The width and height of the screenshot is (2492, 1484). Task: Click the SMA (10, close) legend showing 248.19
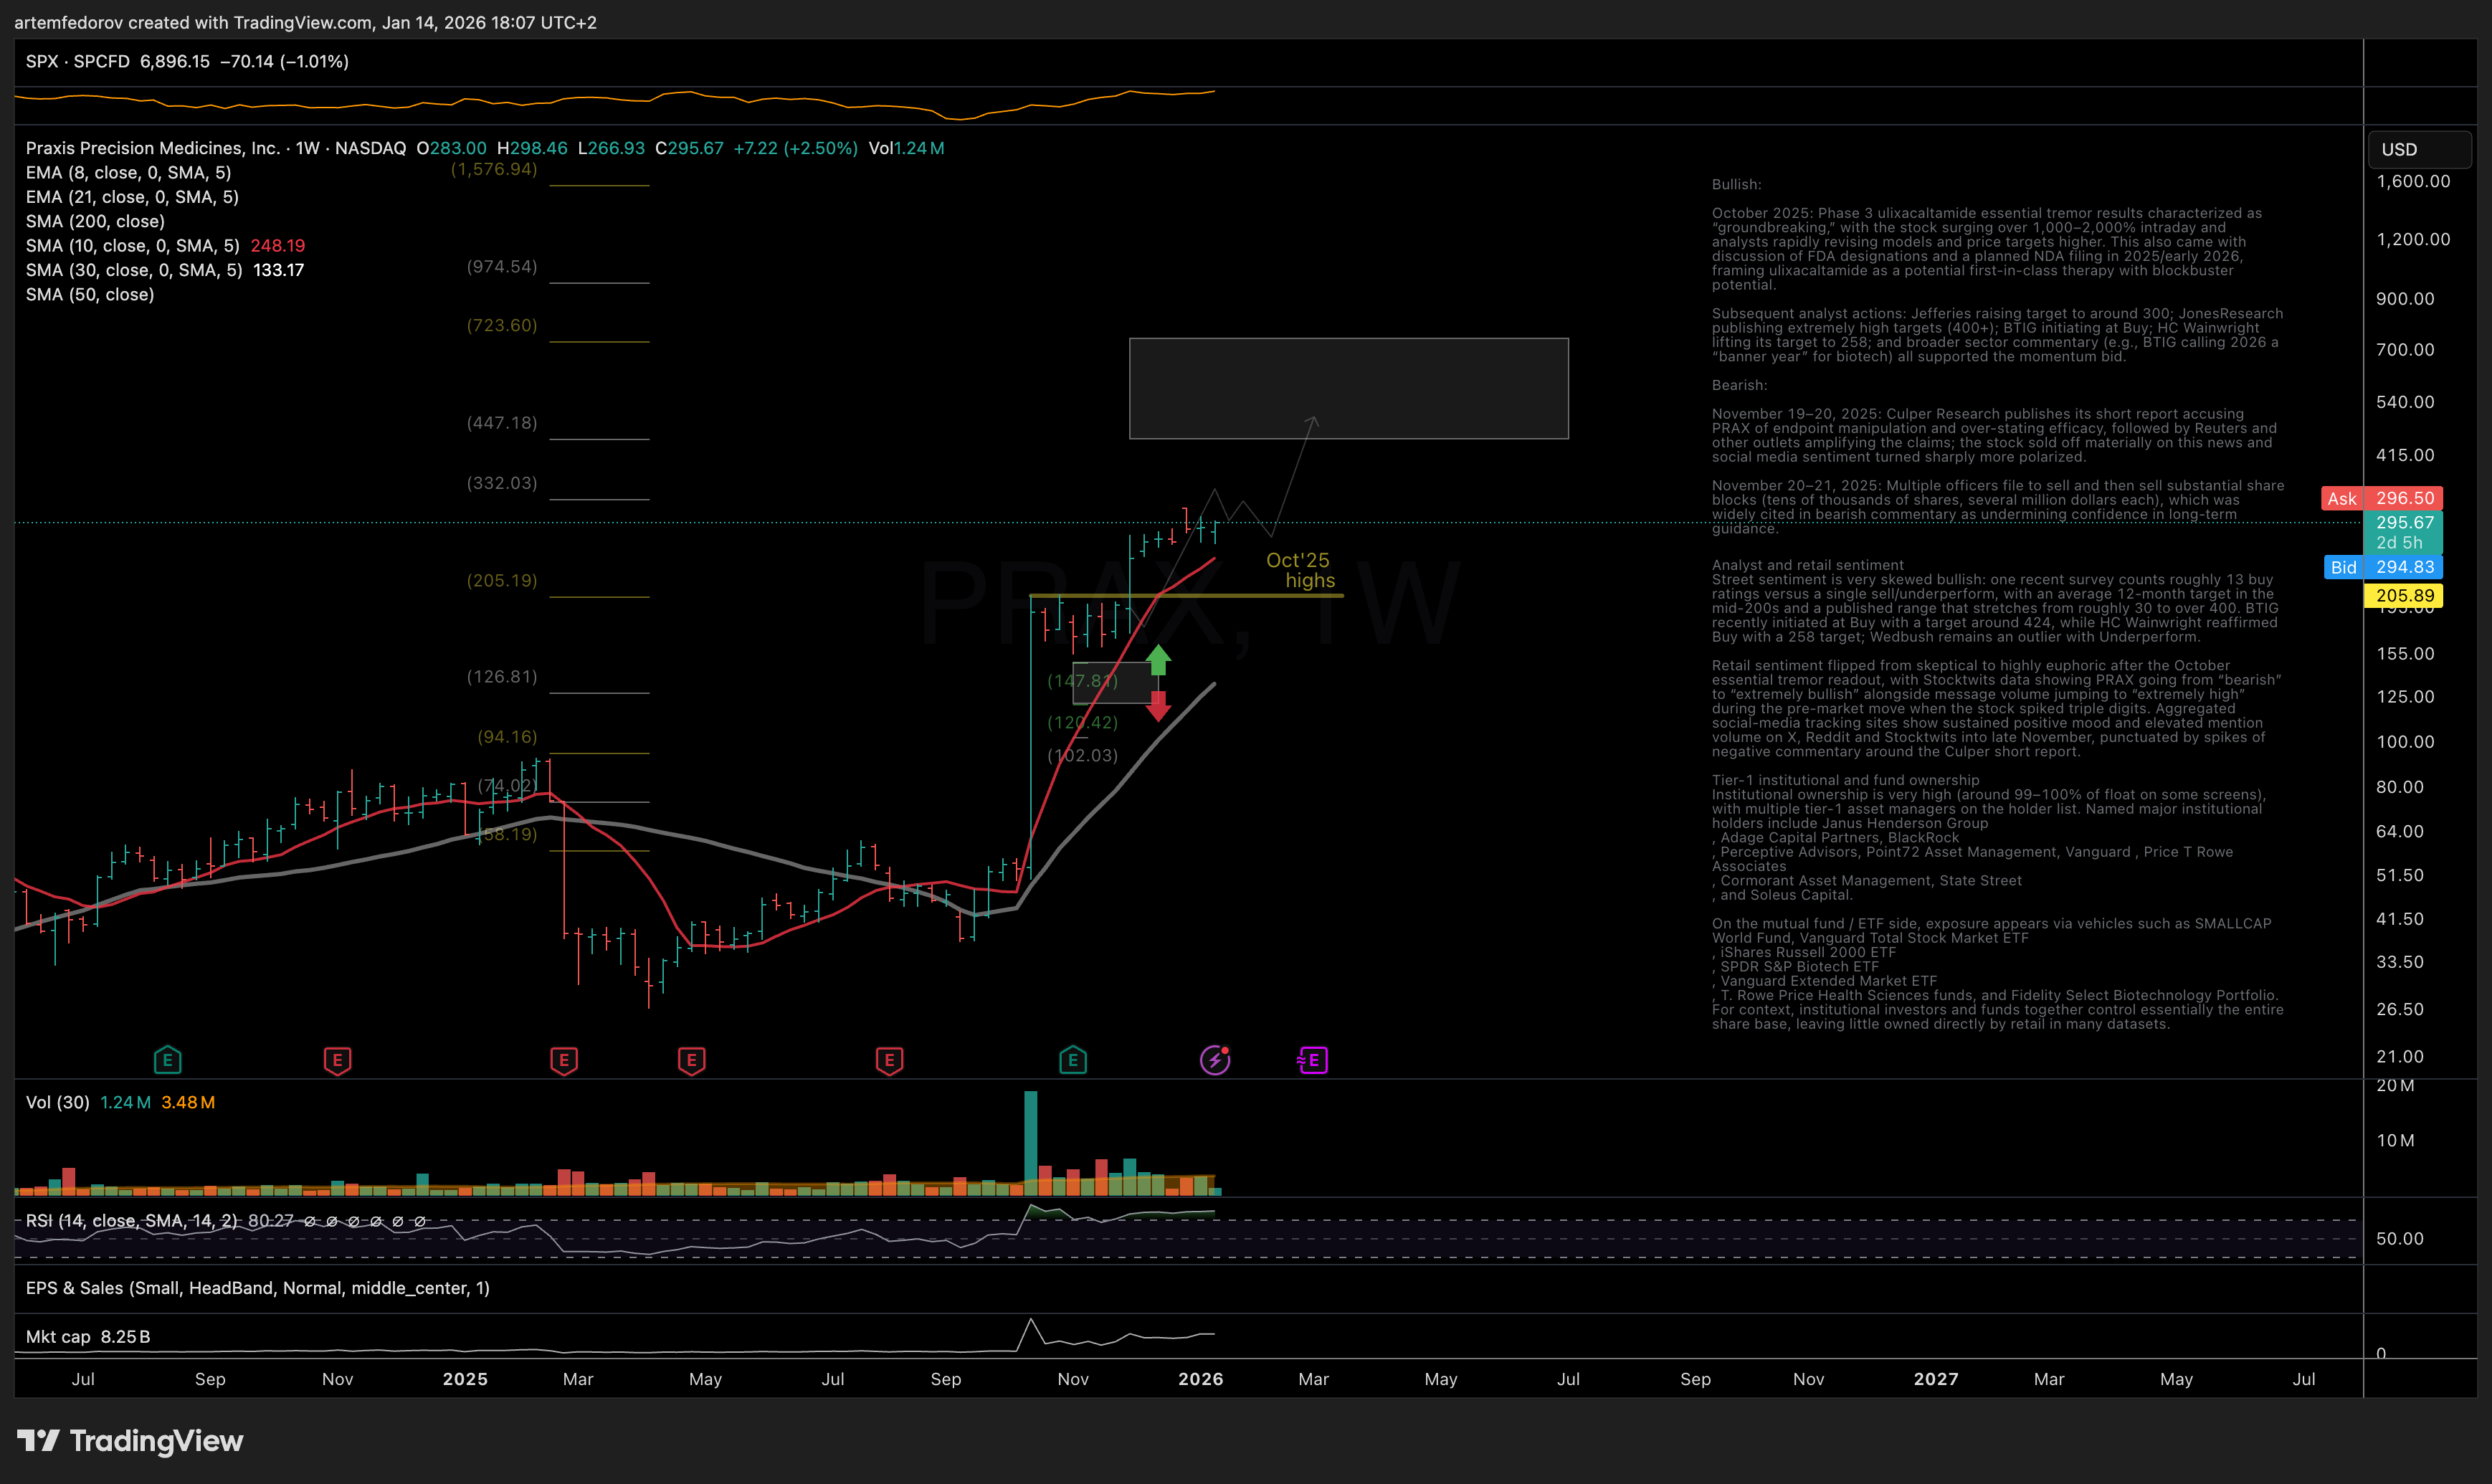point(165,246)
